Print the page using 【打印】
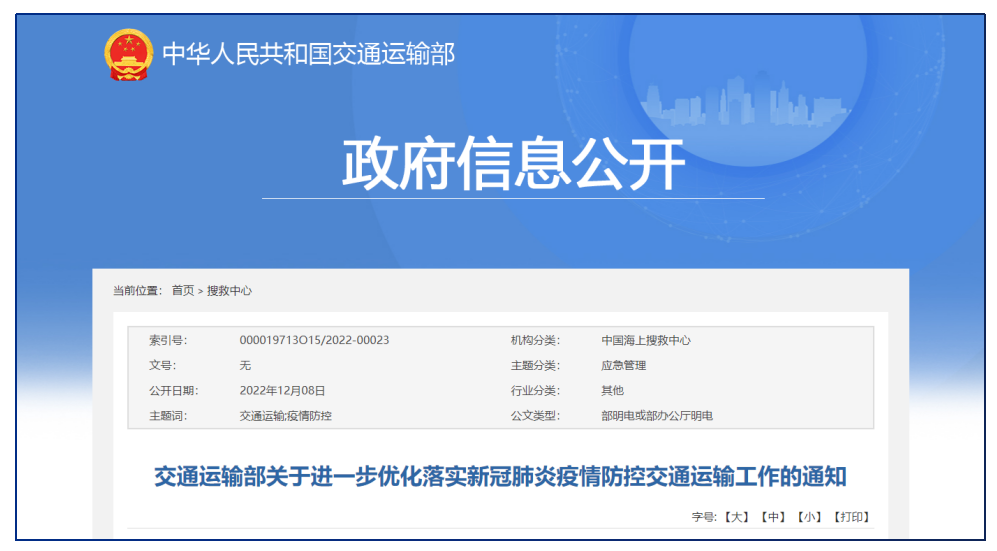Image resolution: width=997 pixels, height=551 pixels. (851, 517)
